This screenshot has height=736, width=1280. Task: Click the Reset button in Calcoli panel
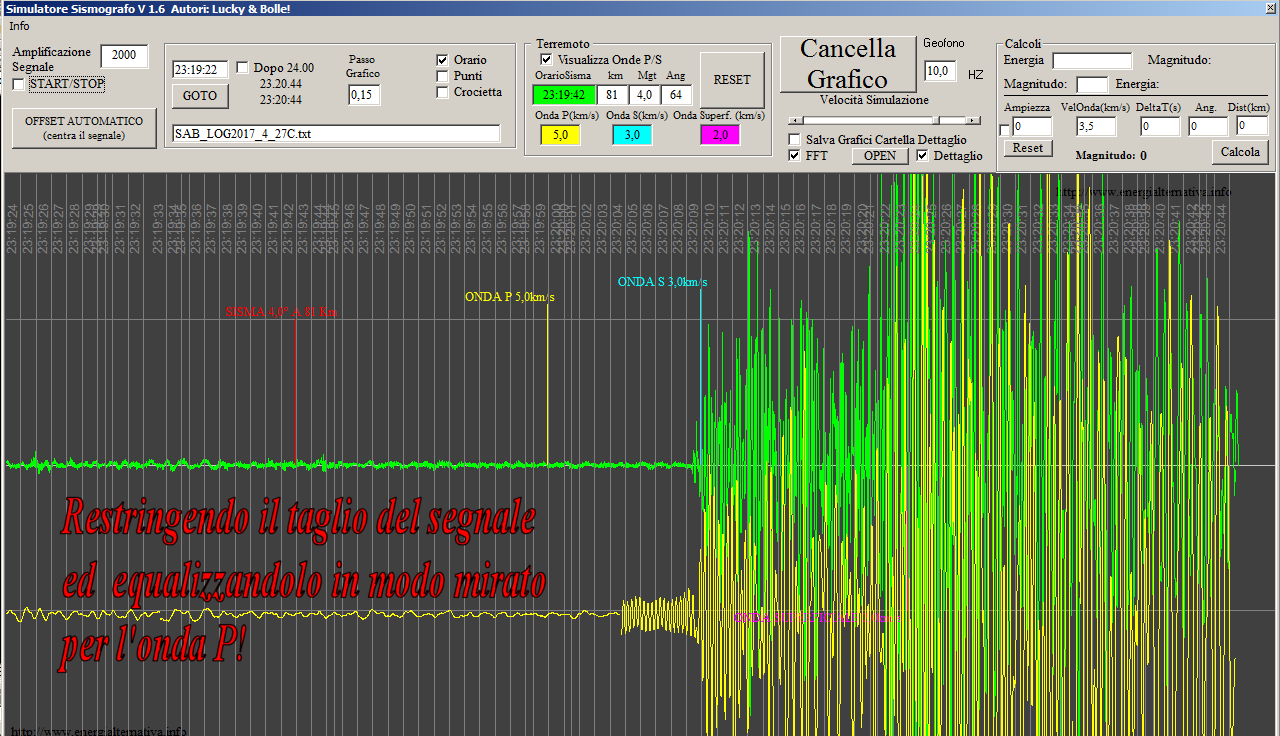coord(1028,148)
